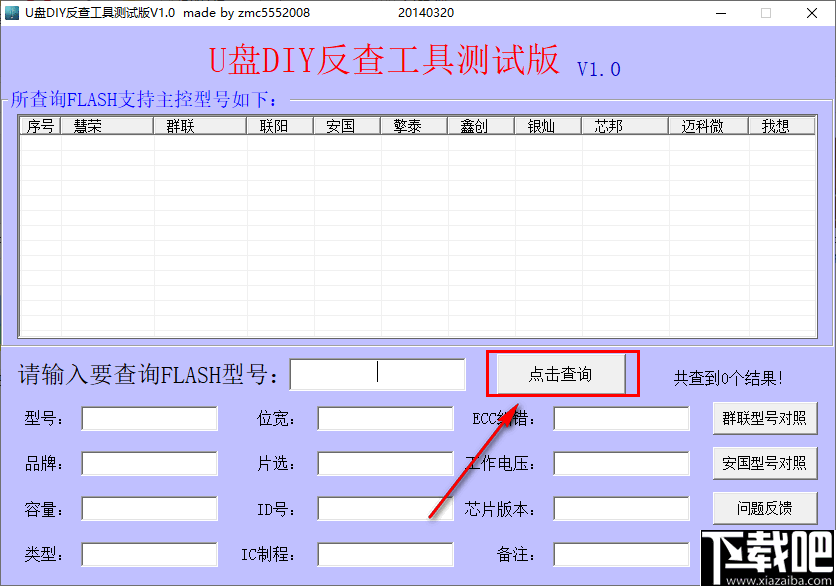This screenshot has width=836, height=586.
Task: Click the 品牌 brand field
Action: click(148, 463)
